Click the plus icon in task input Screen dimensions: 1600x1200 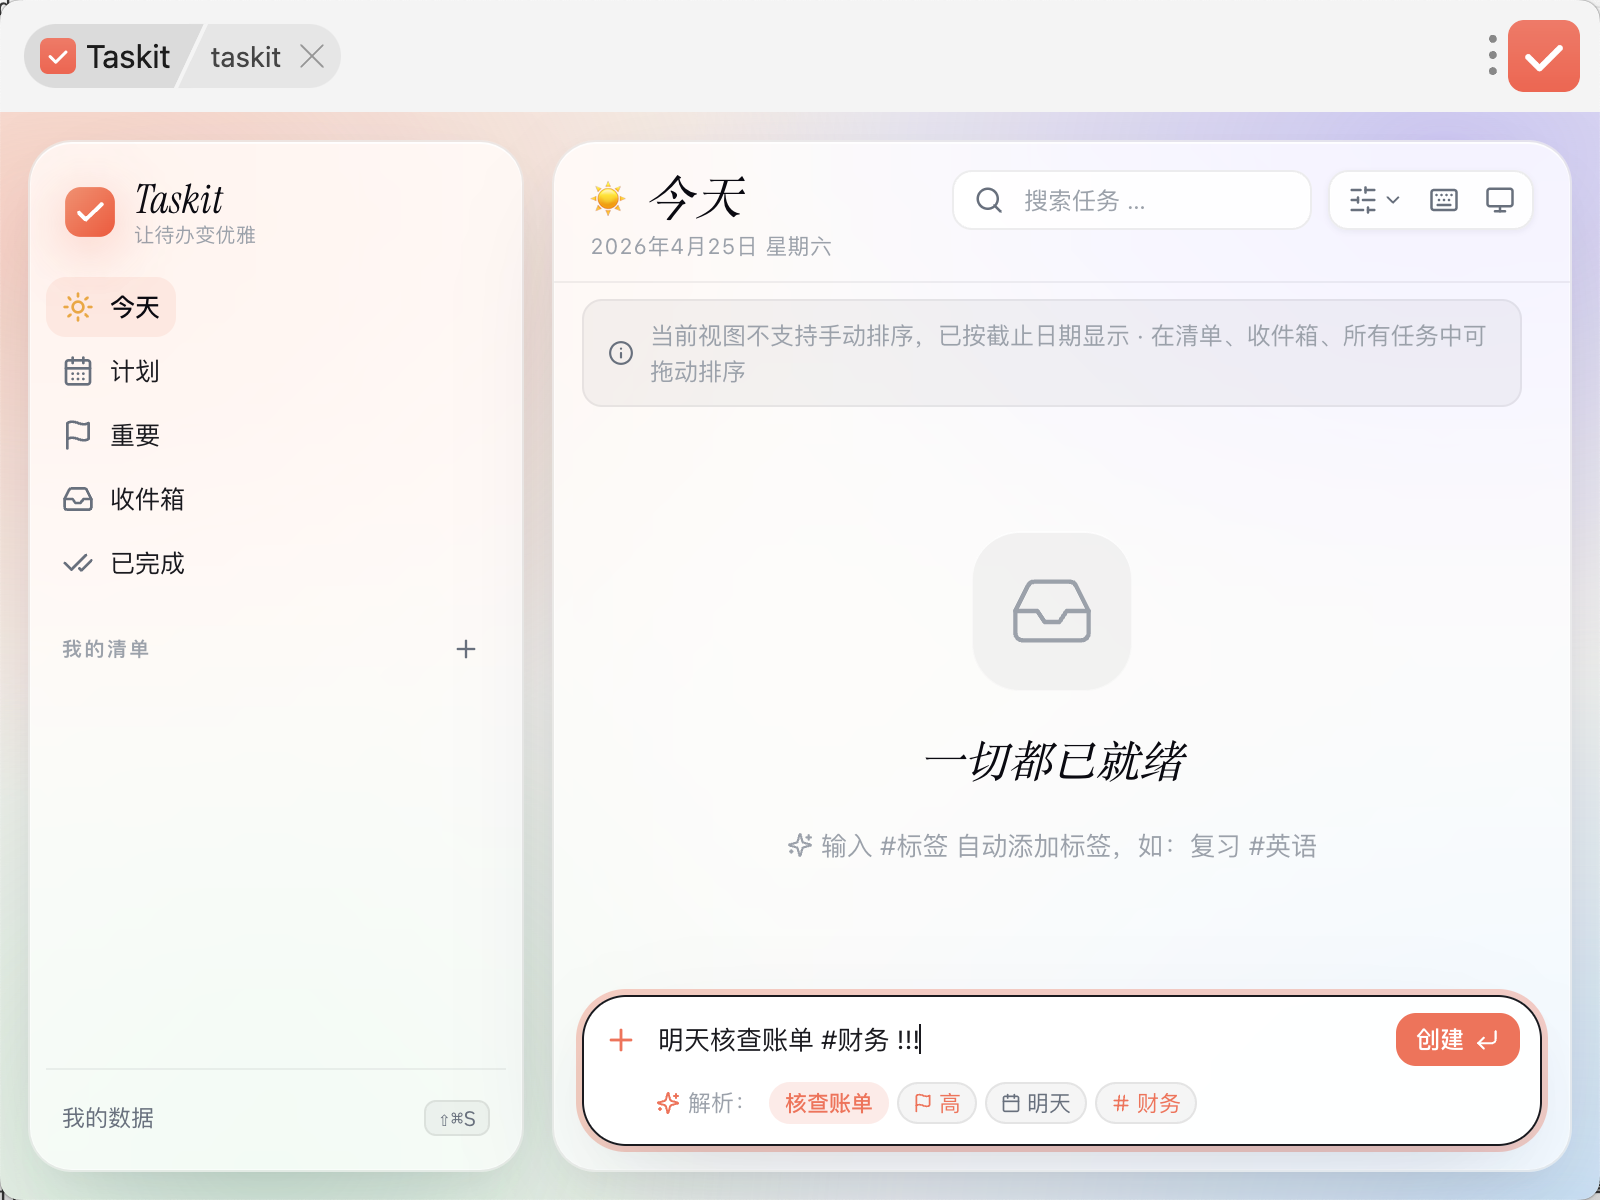621,1040
